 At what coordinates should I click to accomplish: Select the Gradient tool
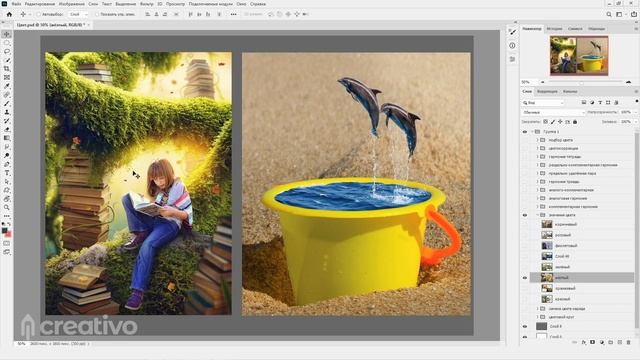(x=7, y=138)
